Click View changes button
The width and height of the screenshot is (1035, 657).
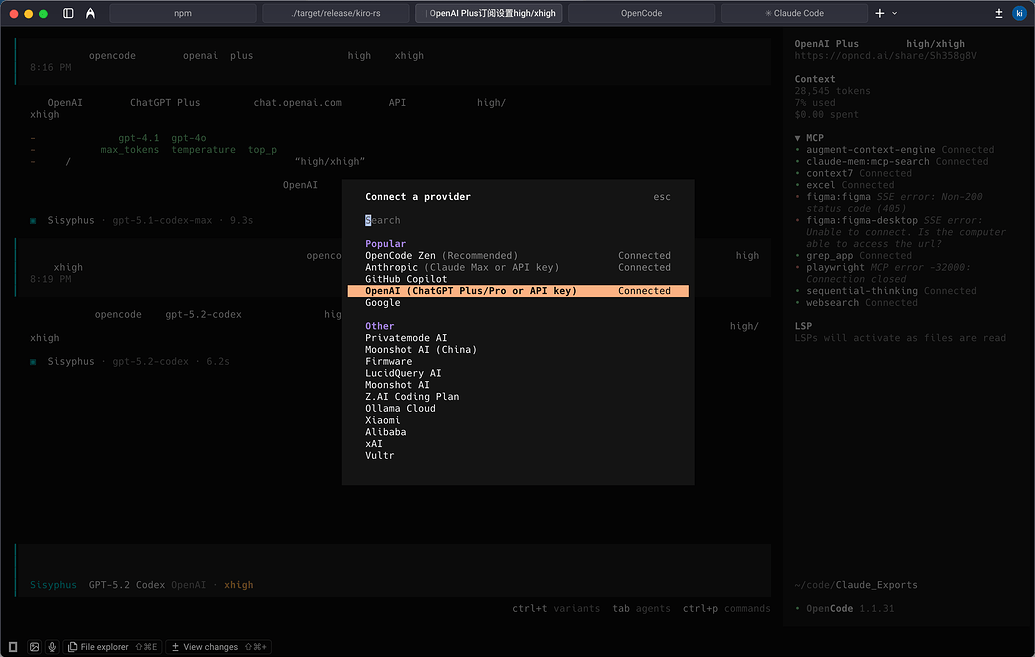point(218,647)
